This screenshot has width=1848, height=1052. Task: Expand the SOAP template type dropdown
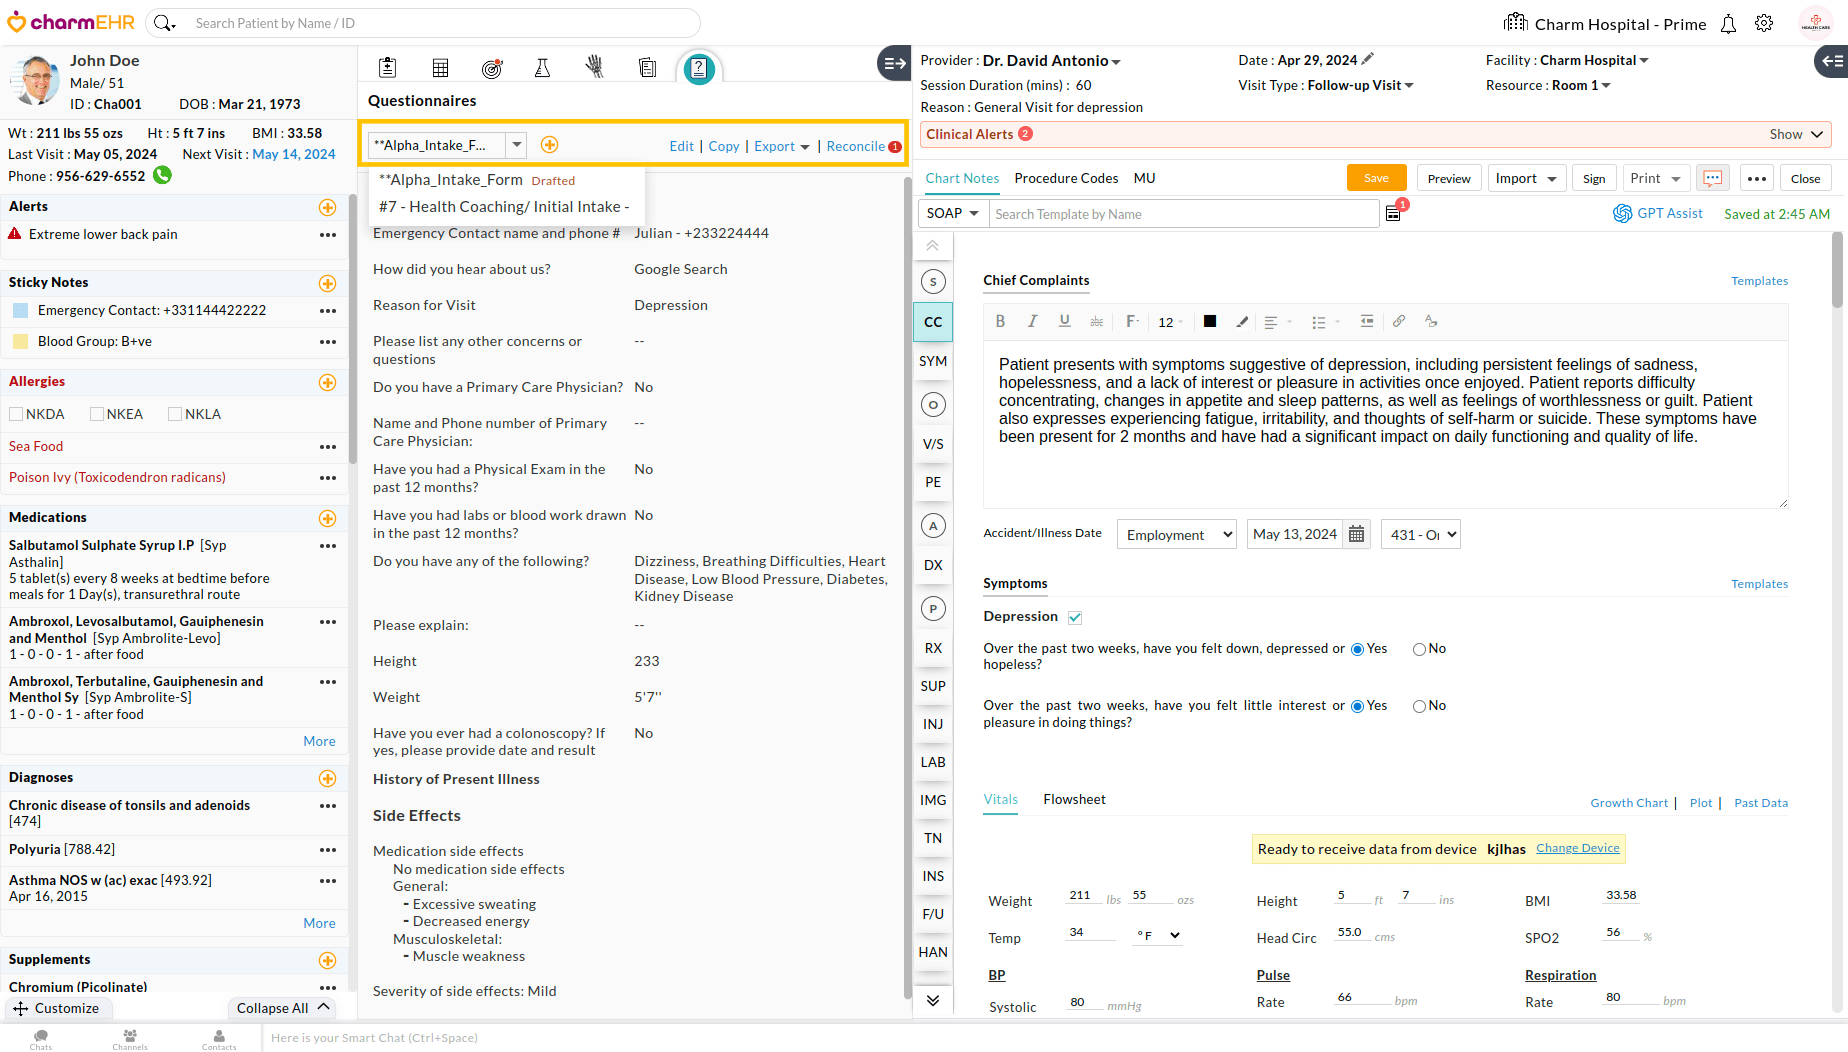pyautogui.click(x=952, y=213)
